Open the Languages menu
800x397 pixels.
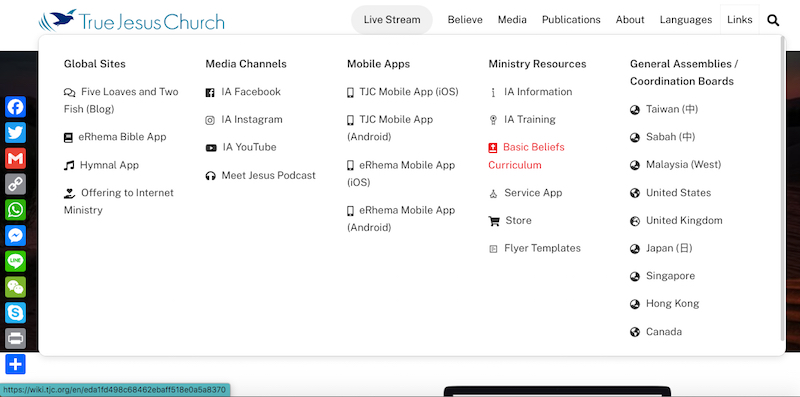click(x=686, y=20)
